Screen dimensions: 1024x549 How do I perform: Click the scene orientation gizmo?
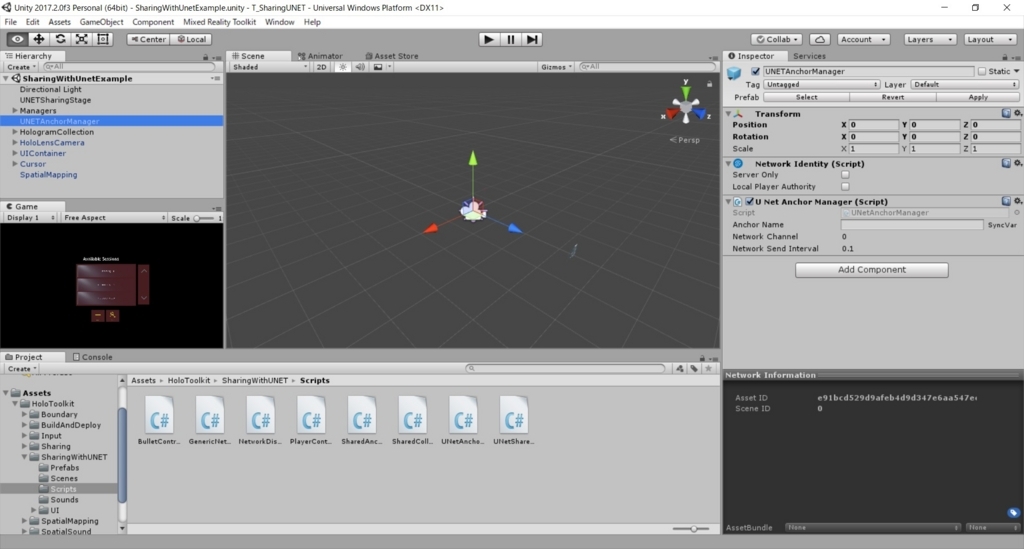point(686,106)
